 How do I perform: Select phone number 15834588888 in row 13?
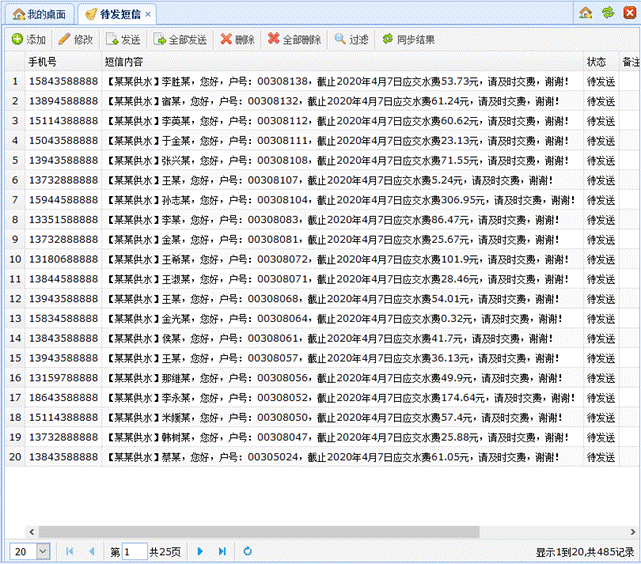pos(63,318)
